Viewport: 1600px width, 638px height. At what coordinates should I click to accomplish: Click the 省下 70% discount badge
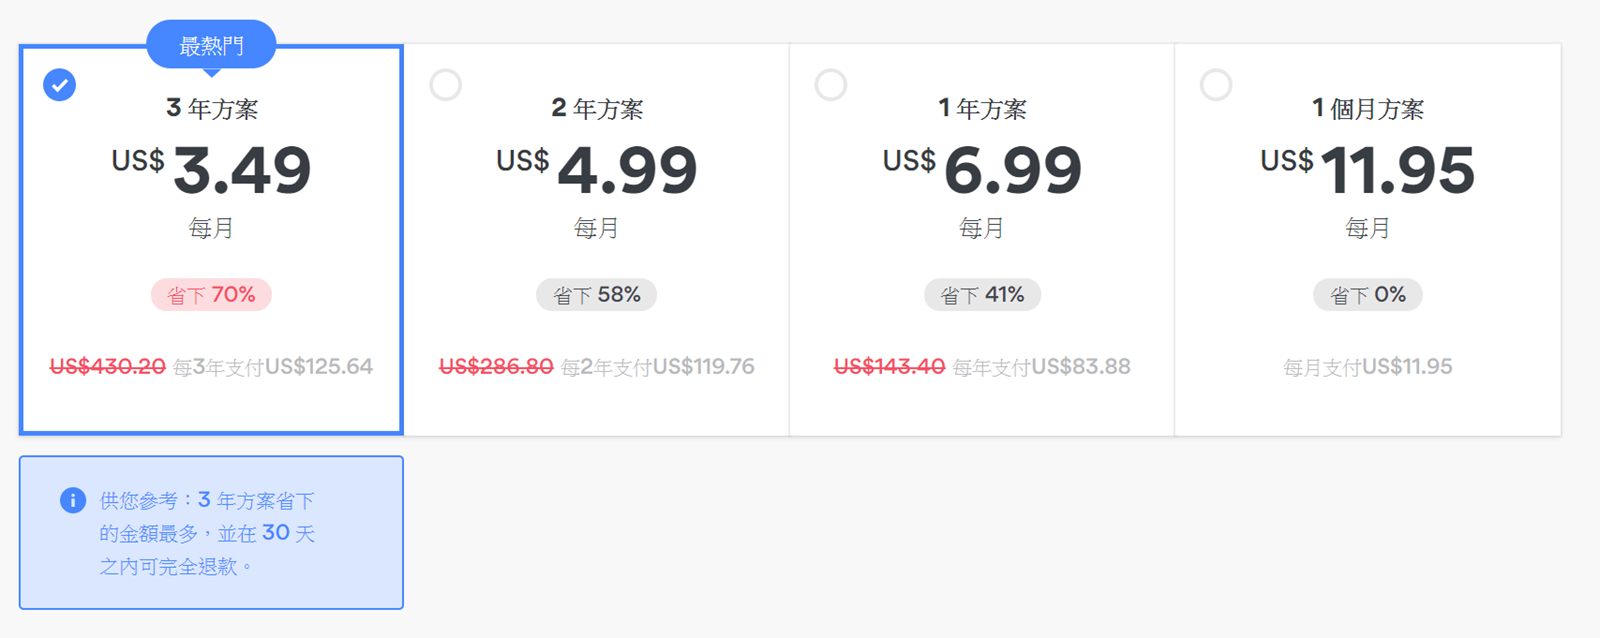(211, 295)
